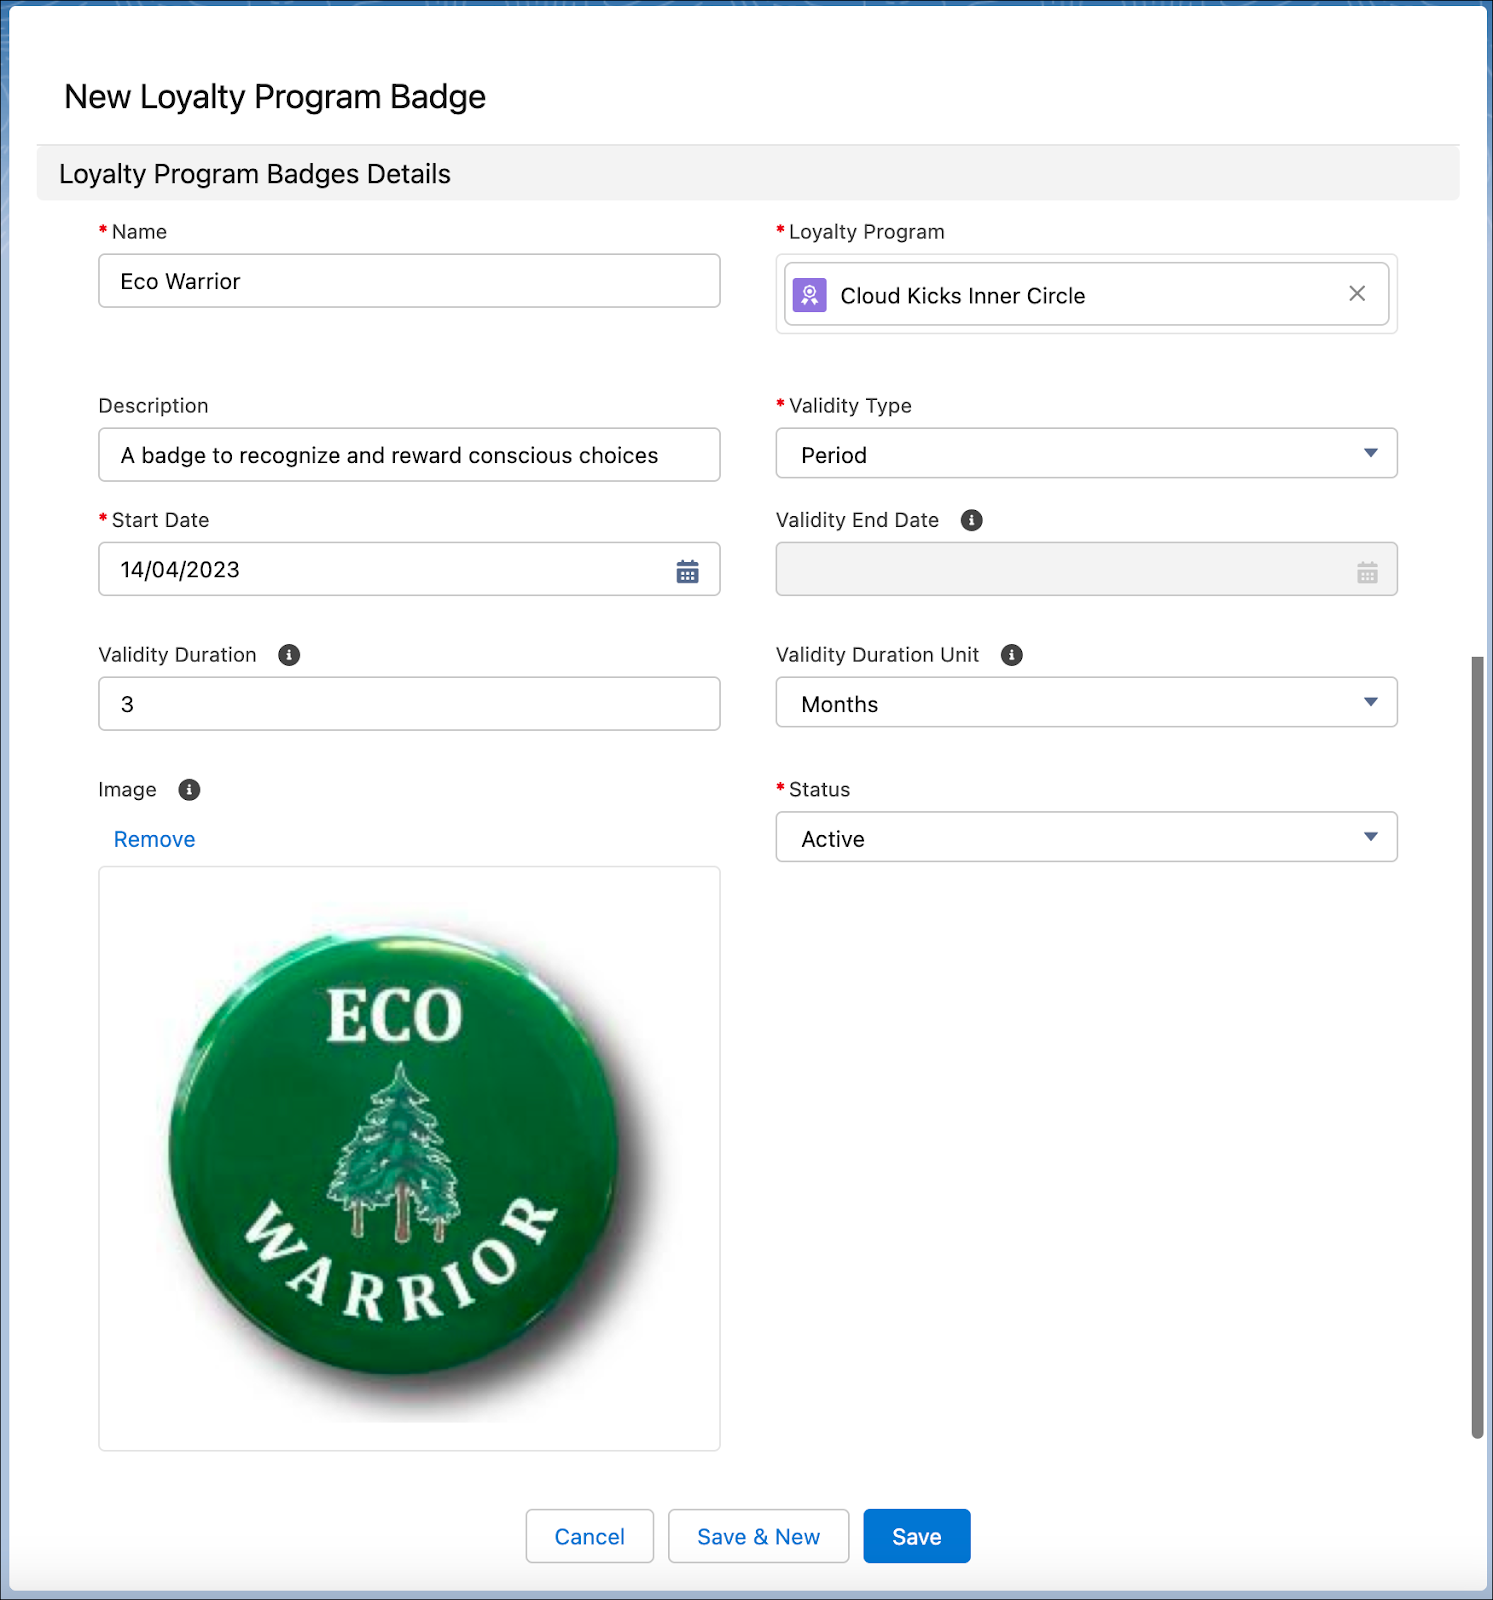Click the disabled Validity End Date calendar icon
Screen dimensions: 1493x1600
click(x=1367, y=572)
